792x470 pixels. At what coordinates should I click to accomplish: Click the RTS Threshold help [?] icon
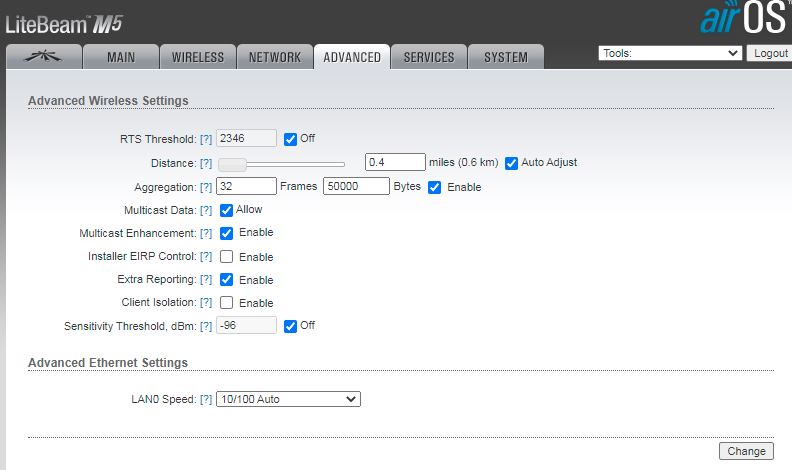(206, 139)
